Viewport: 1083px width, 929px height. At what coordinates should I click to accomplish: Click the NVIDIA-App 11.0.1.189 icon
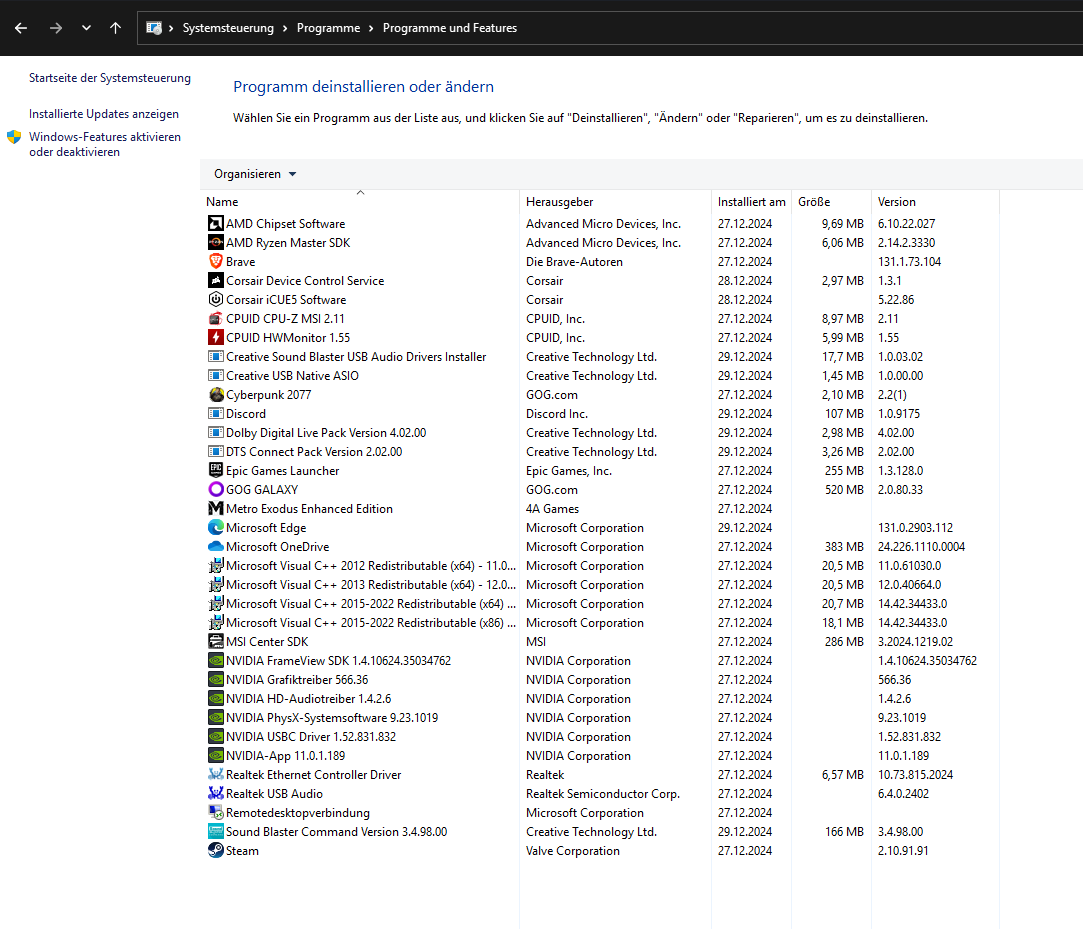click(x=215, y=756)
